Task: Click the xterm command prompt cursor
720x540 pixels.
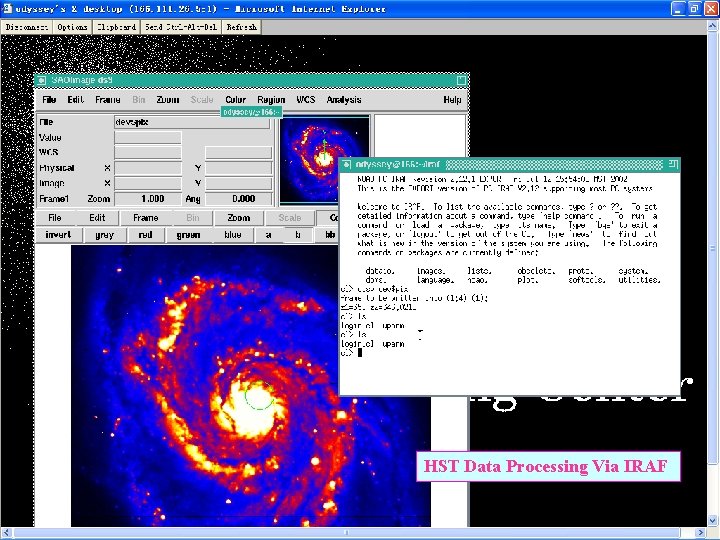Action: click(360, 353)
